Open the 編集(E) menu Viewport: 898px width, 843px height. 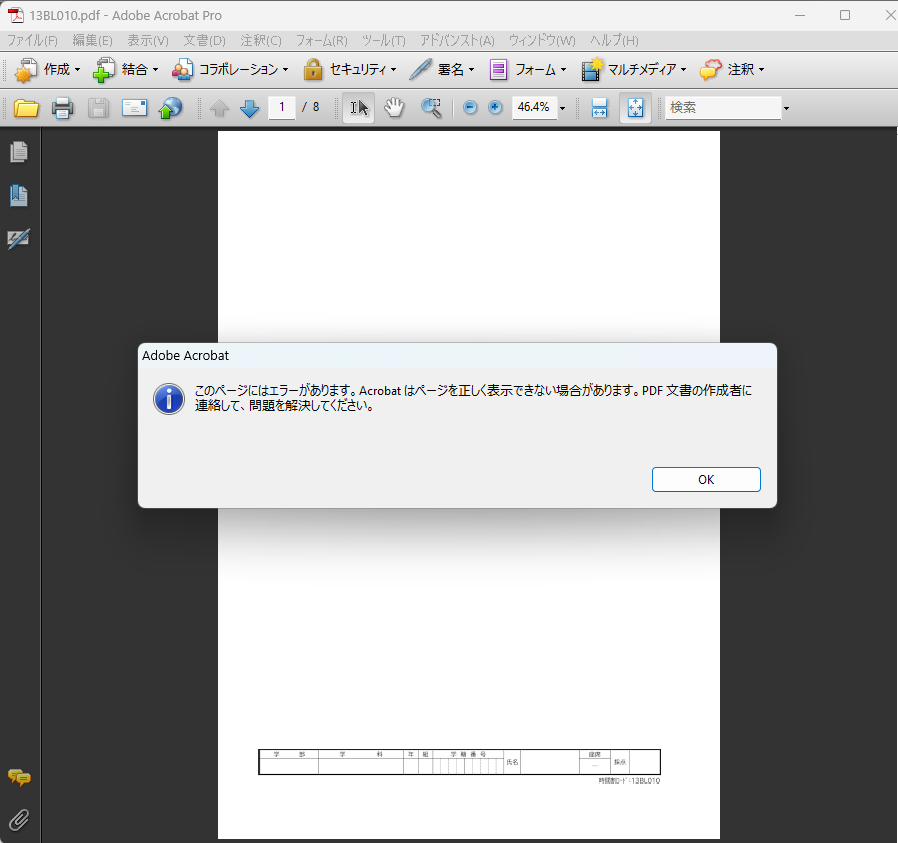coord(92,41)
